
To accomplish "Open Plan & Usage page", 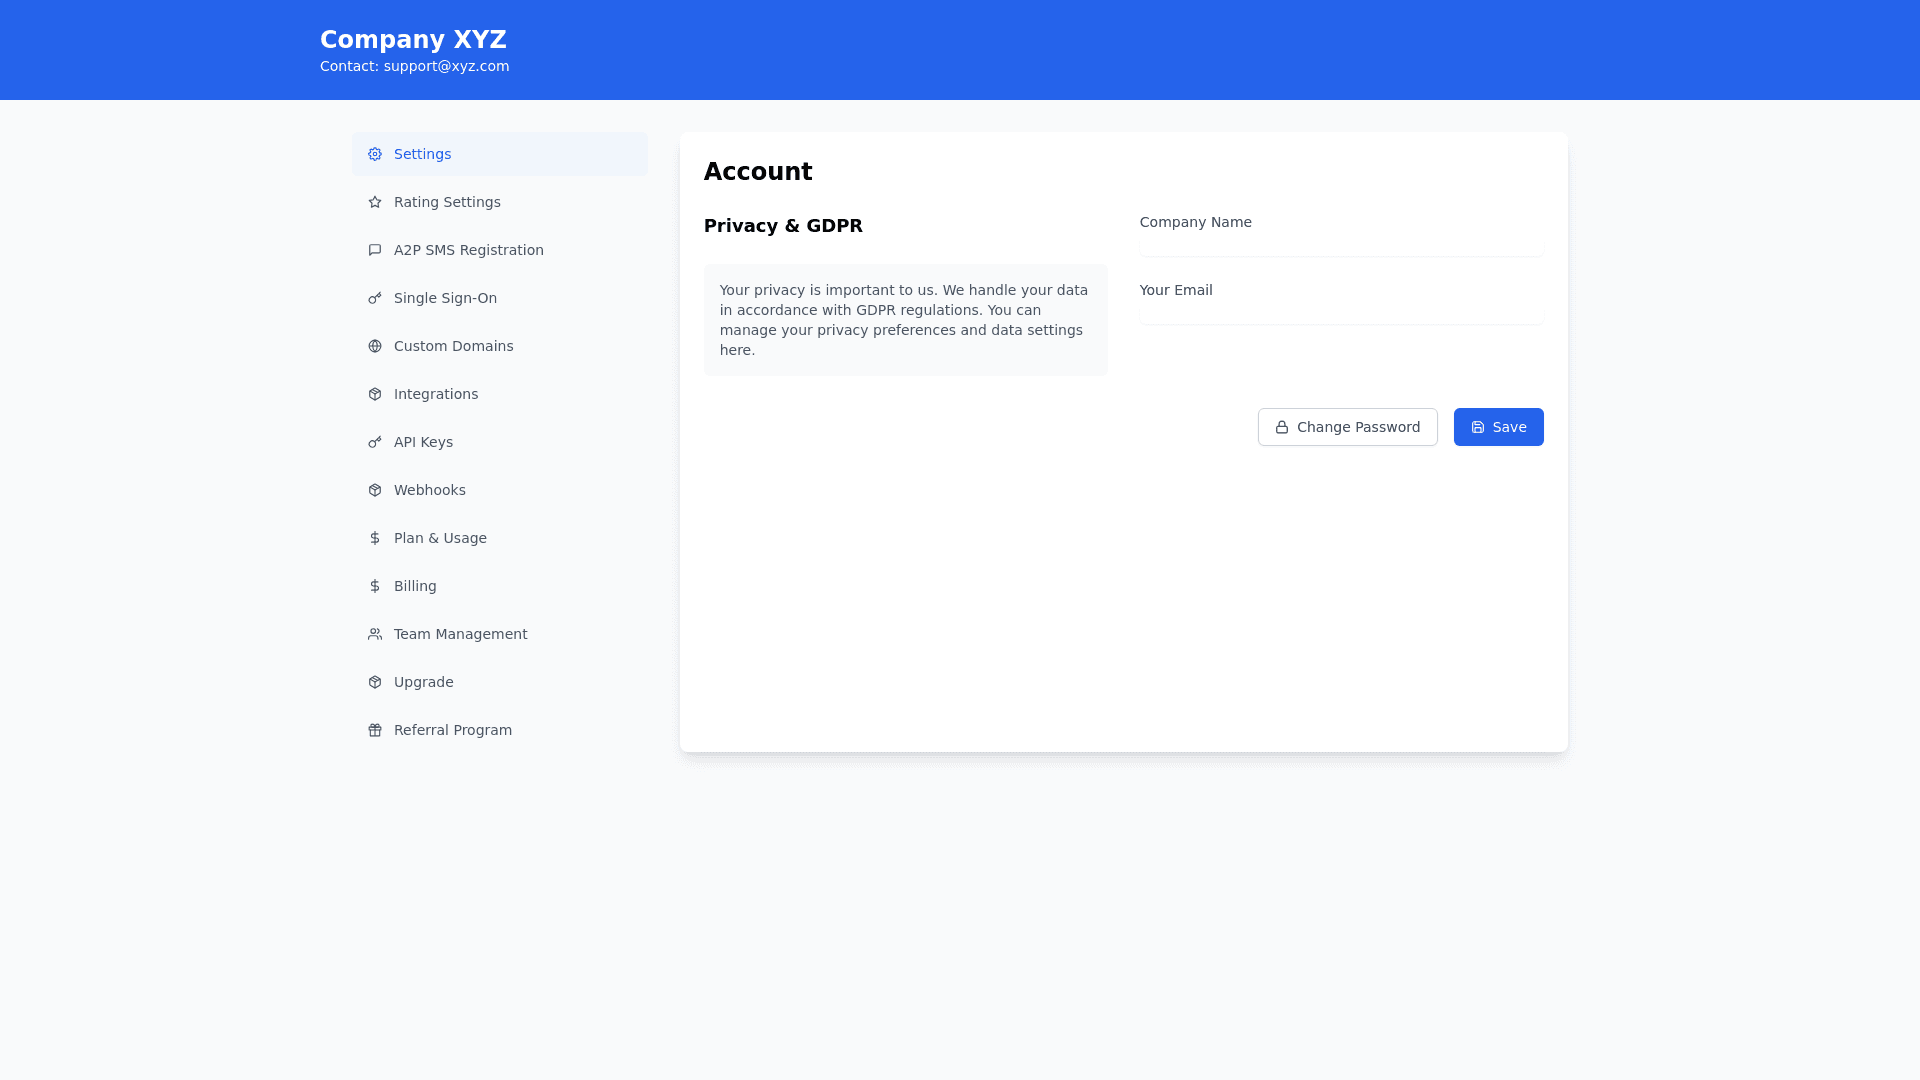I will (440, 538).
